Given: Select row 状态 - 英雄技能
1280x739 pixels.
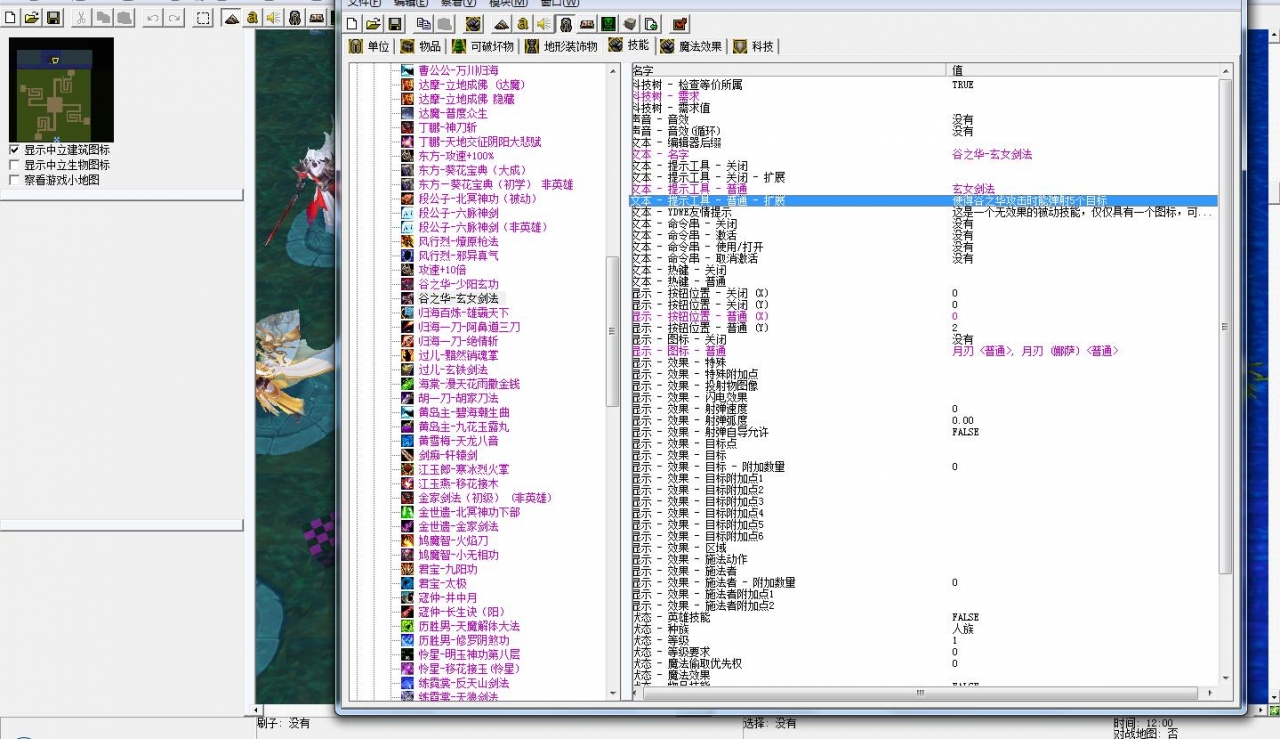Looking at the screenshot, I should [x=924, y=617].
